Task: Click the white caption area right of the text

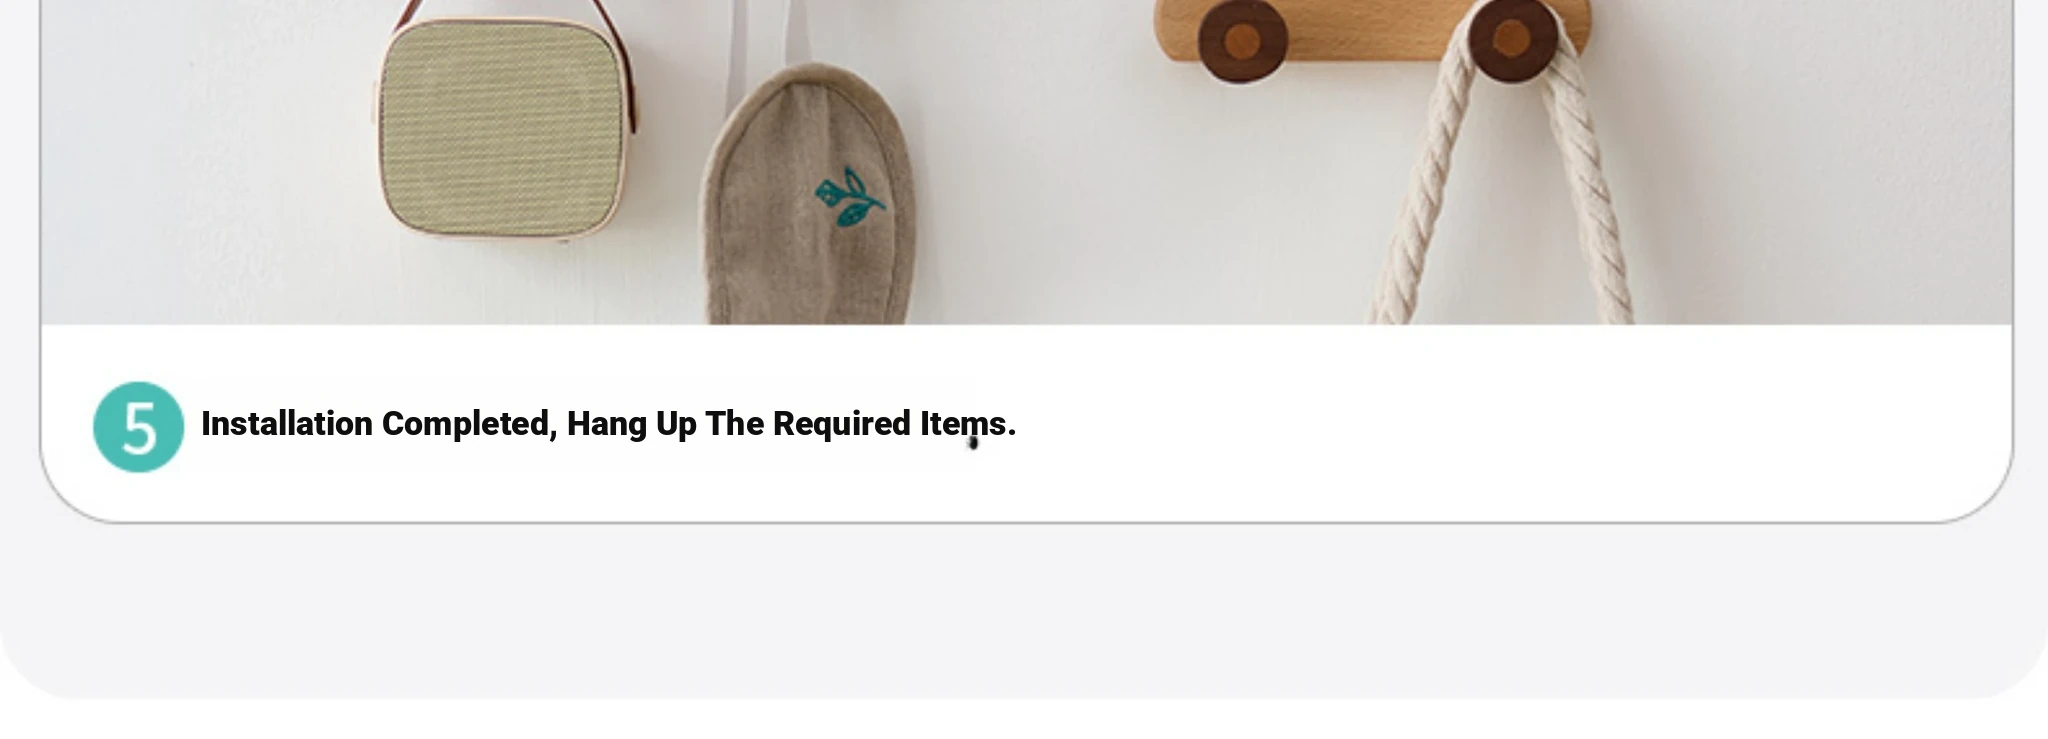Action: click(x=1500, y=424)
